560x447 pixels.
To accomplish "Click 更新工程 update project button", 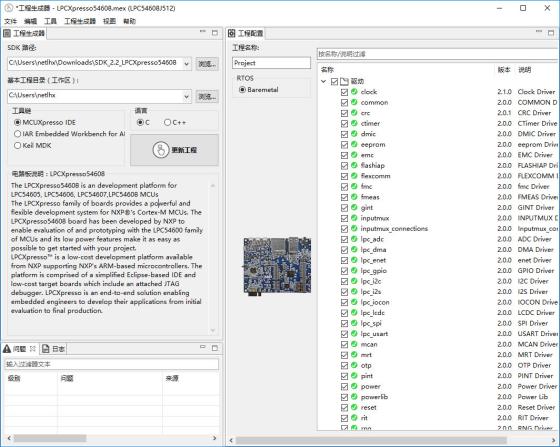I will [x=175, y=150].
